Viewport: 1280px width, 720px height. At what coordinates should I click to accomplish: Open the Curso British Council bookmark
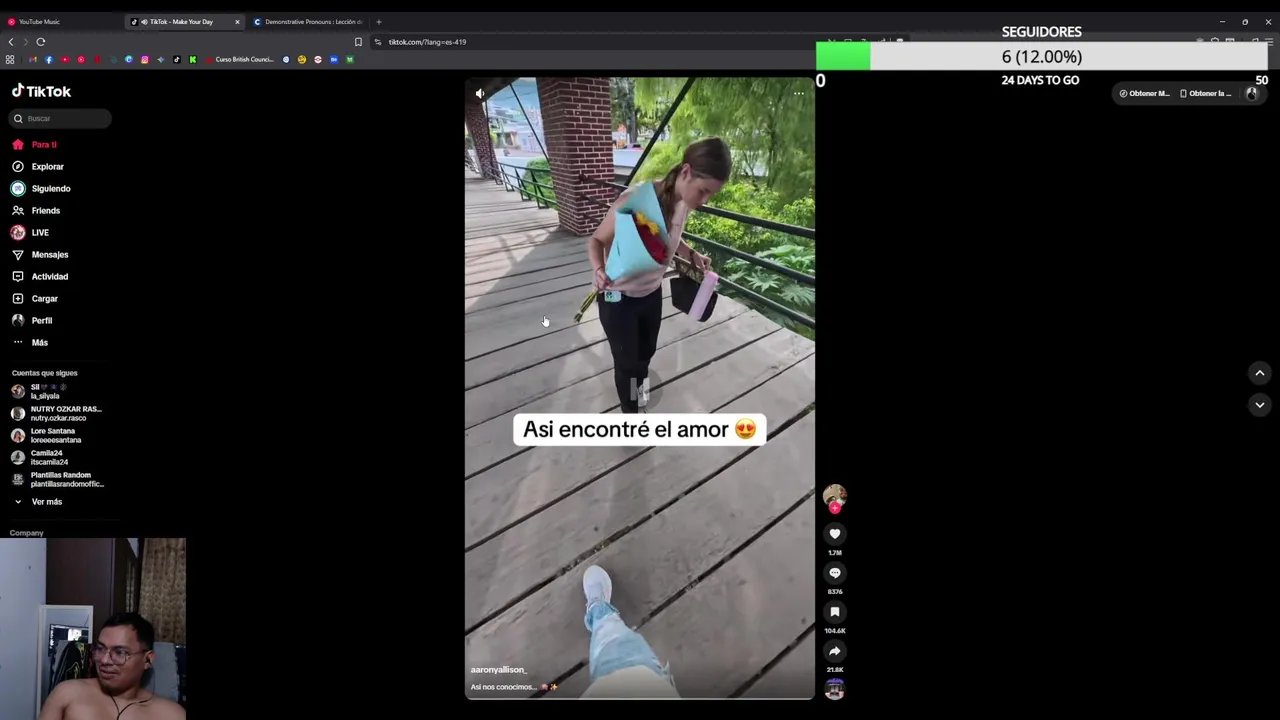(x=240, y=60)
